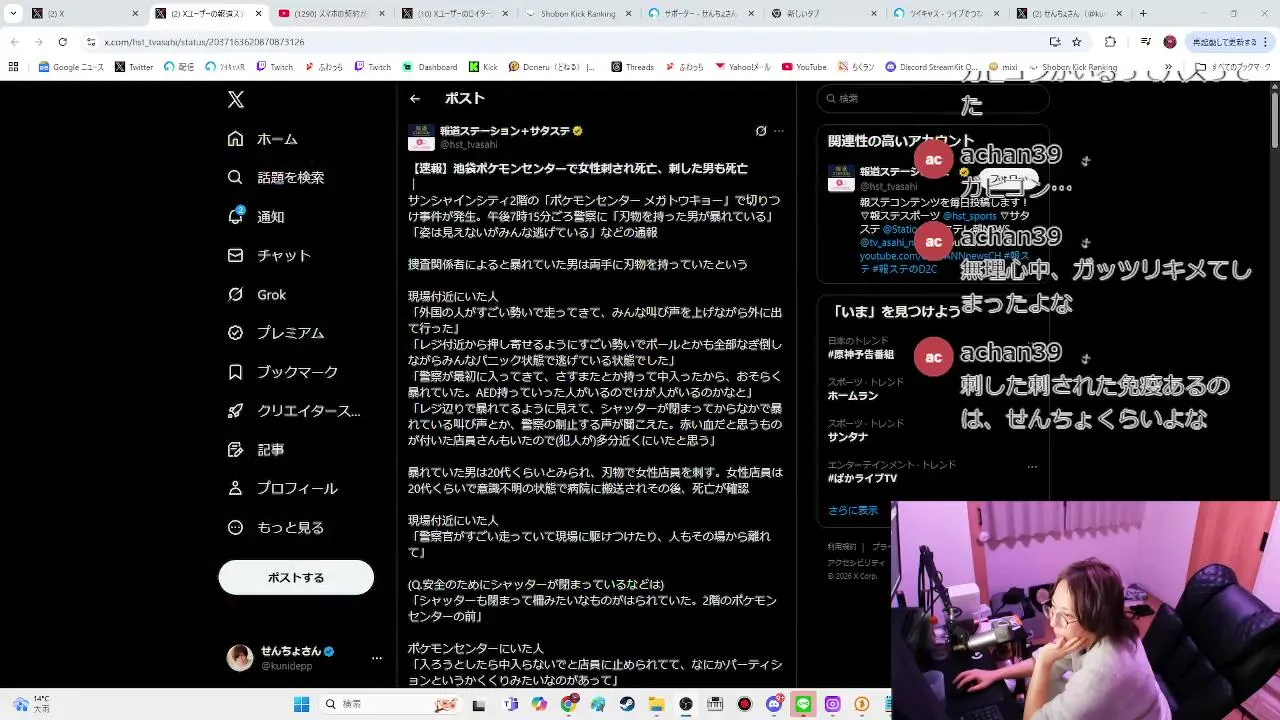The height and width of the screenshot is (720, 1280).
Task: Open the Dashboard bookmark
Action: (430, 67)
